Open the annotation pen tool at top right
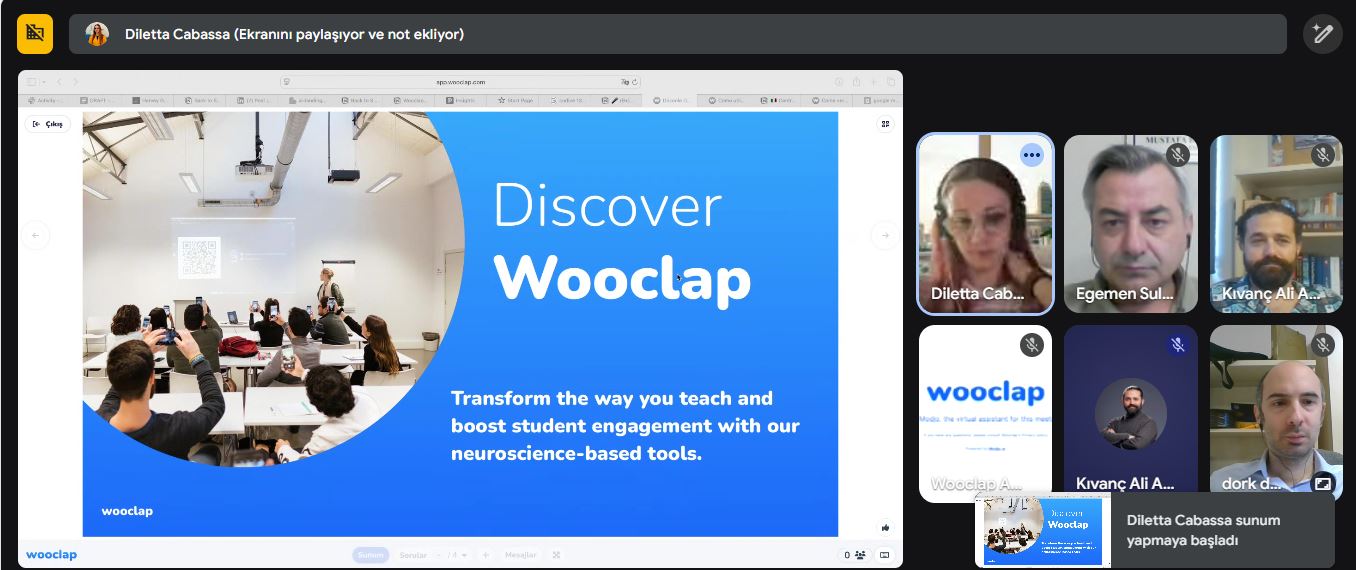The height and width of the screenshot is (570, 1356). click(x=1322, y=34)
